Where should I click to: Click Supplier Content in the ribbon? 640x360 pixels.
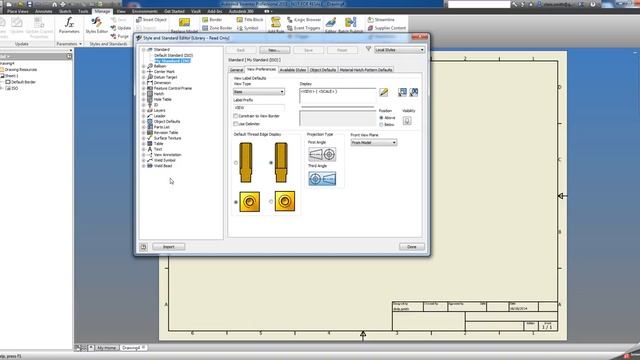point(387,28)
